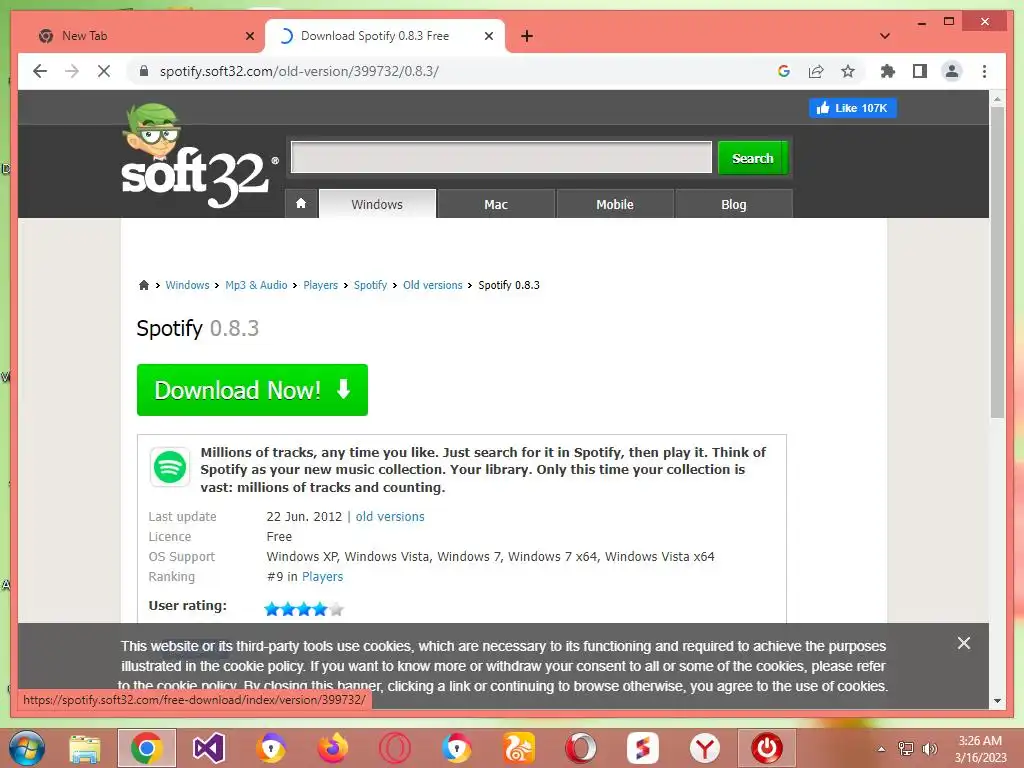Go back using the browser back arrow

[x=40, y=71]
